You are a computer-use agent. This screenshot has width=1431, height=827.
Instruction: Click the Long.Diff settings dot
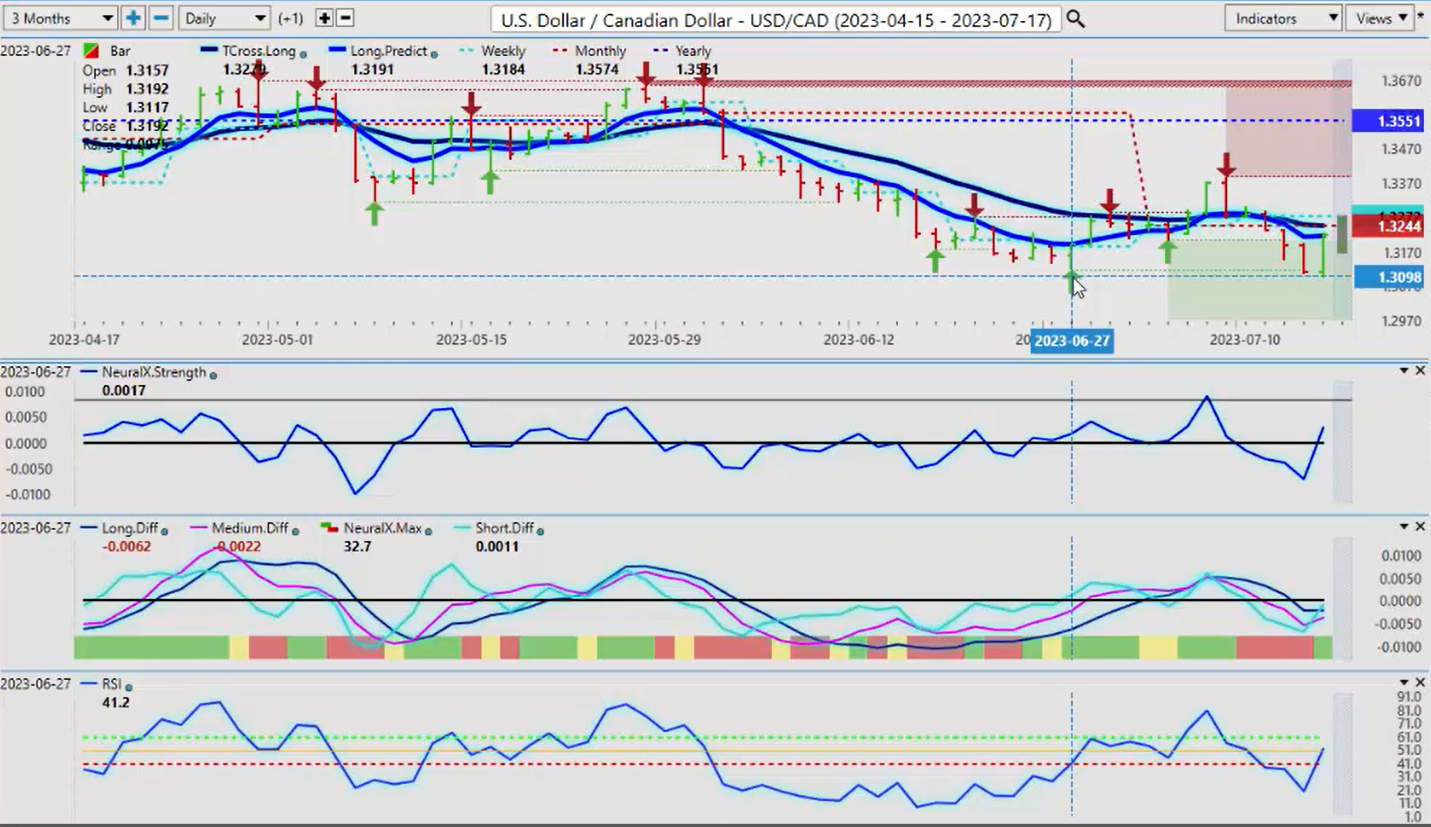click(x=164, y=530)
